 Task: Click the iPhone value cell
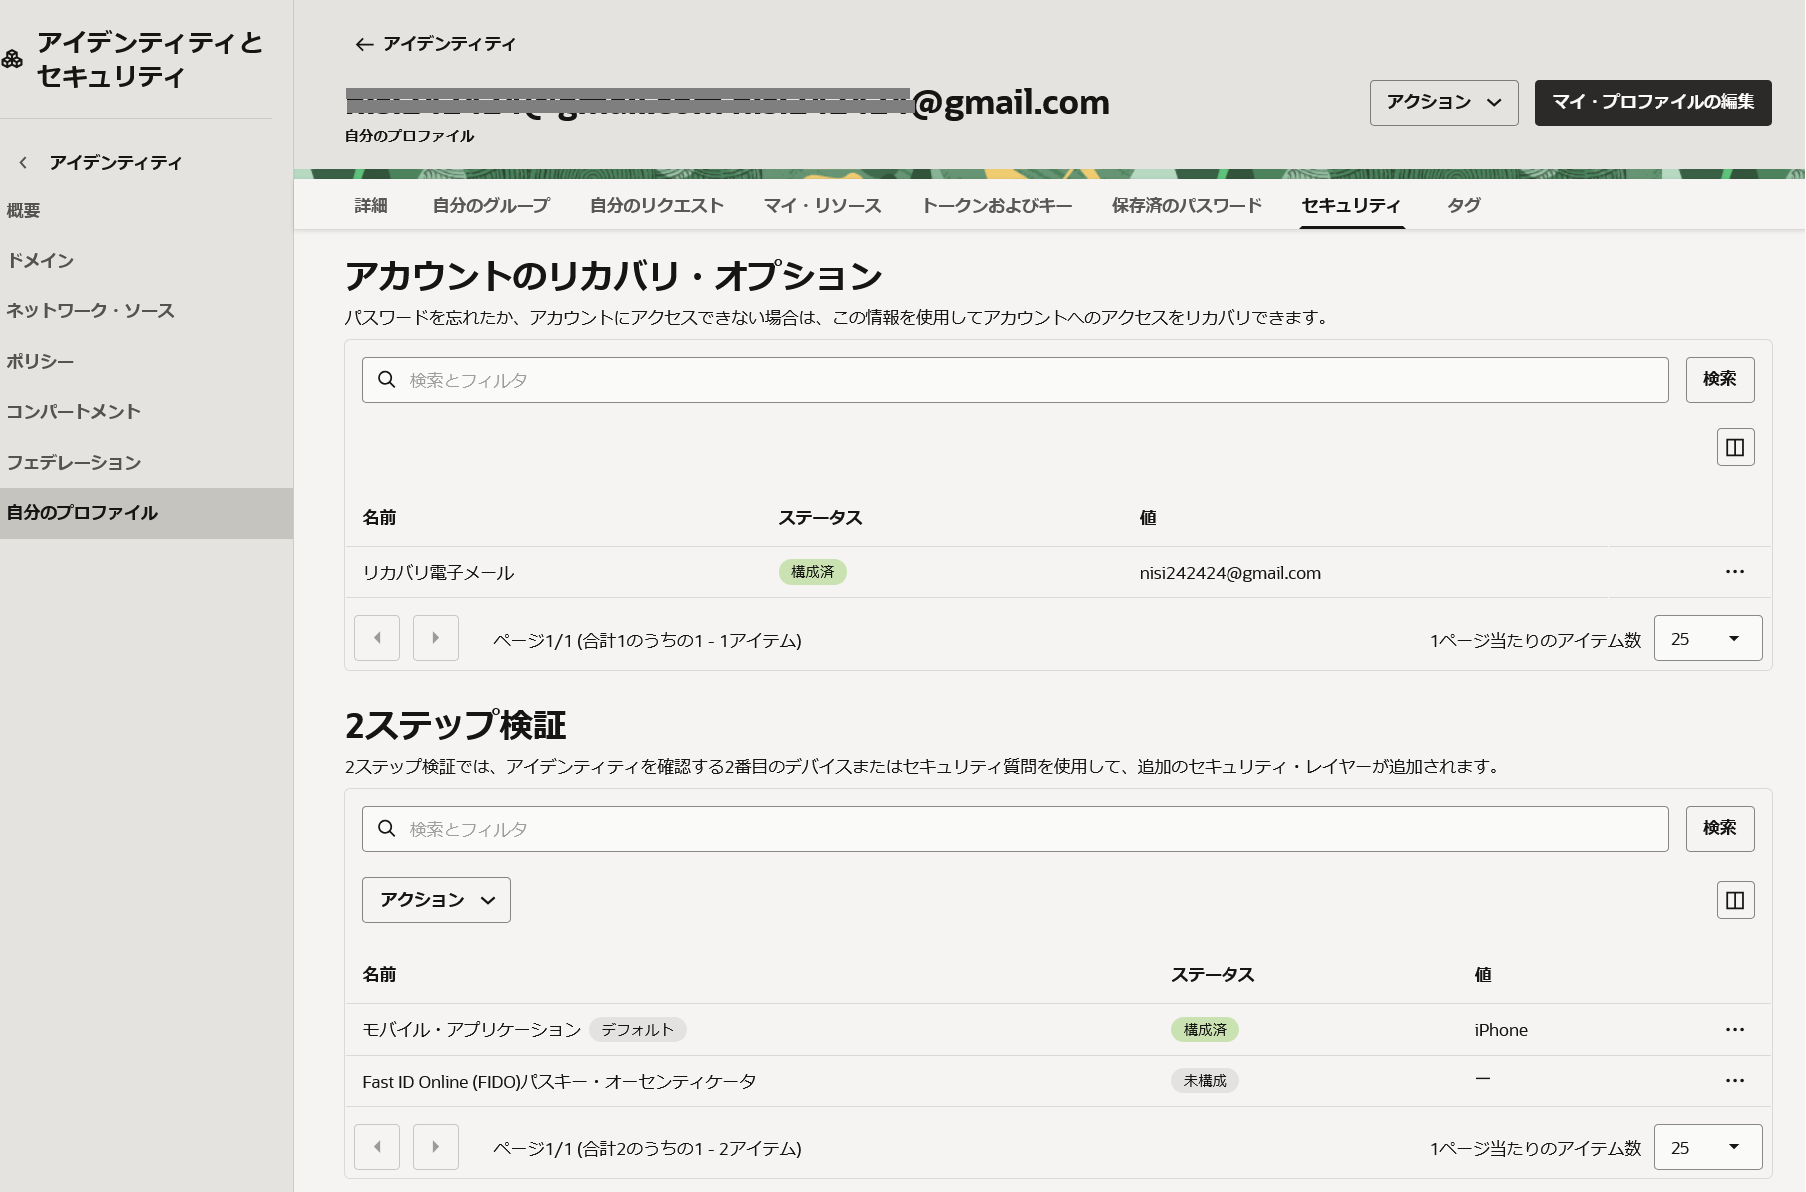point(1501,1030)
